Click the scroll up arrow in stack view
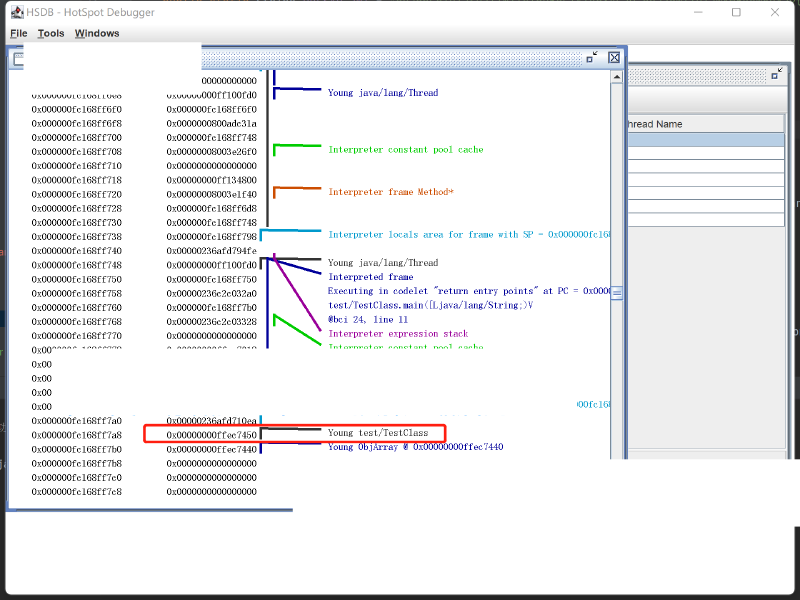Image resolution: width=800 pixels, height=600 pixels. [x=617, y=76]
